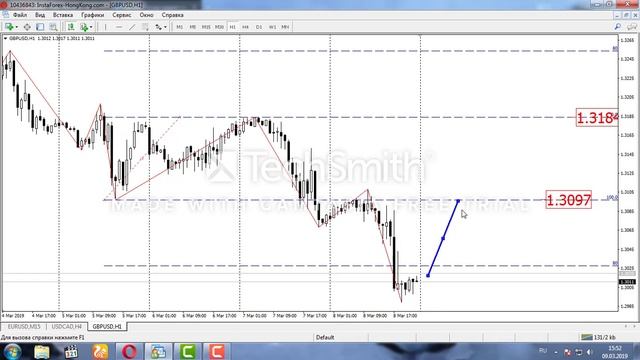The height and width of the screenshot is (360, 640).
Task: Select the trendline drawing tool
Action: (x=132, y=27)
